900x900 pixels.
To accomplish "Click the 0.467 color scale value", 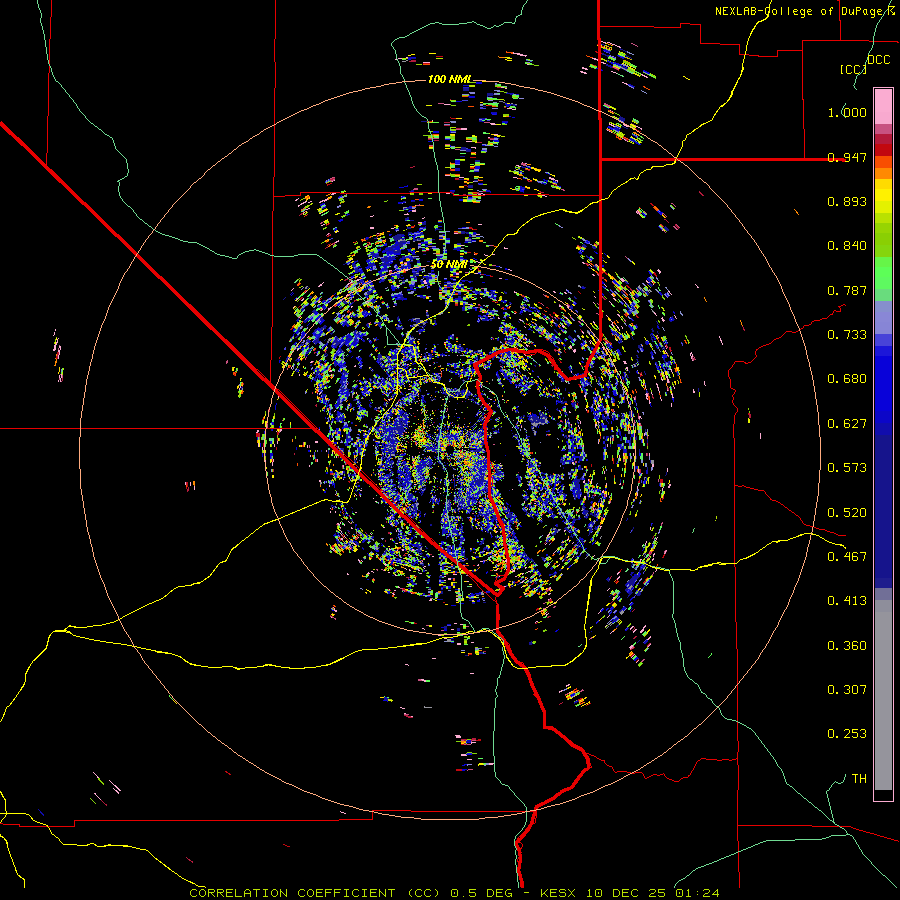I will coord(847,557).
